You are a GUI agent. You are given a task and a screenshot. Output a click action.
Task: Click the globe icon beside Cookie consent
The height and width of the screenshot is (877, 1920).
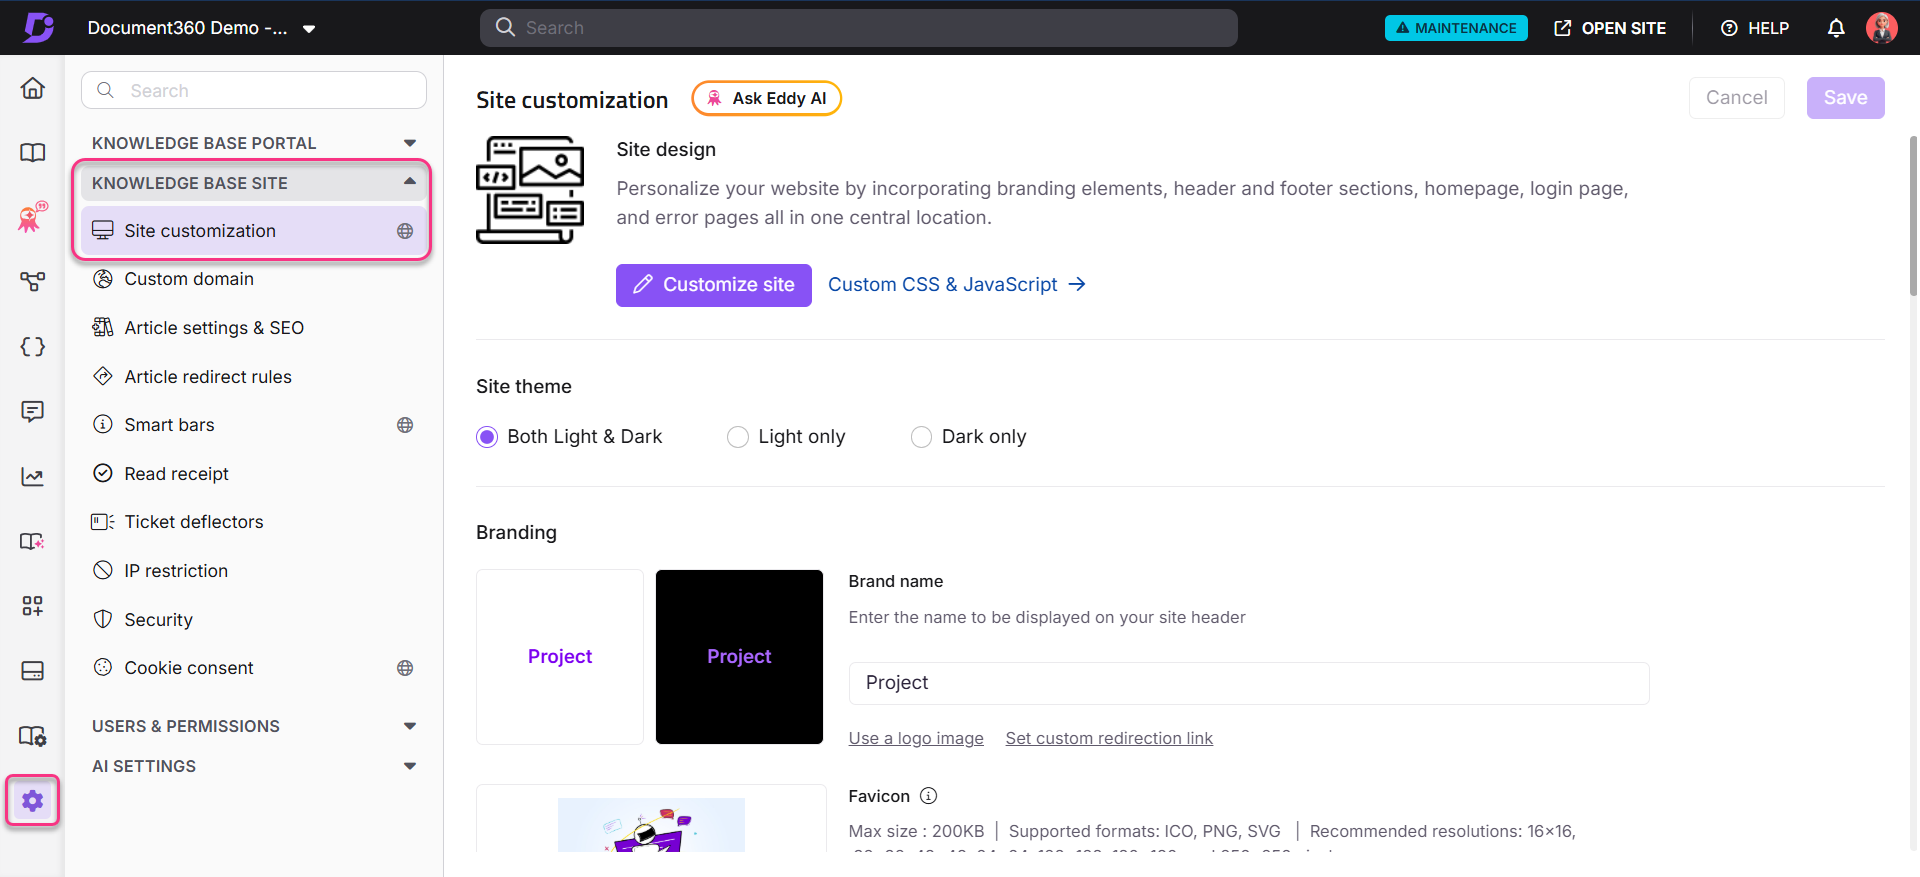pos(405,668)
